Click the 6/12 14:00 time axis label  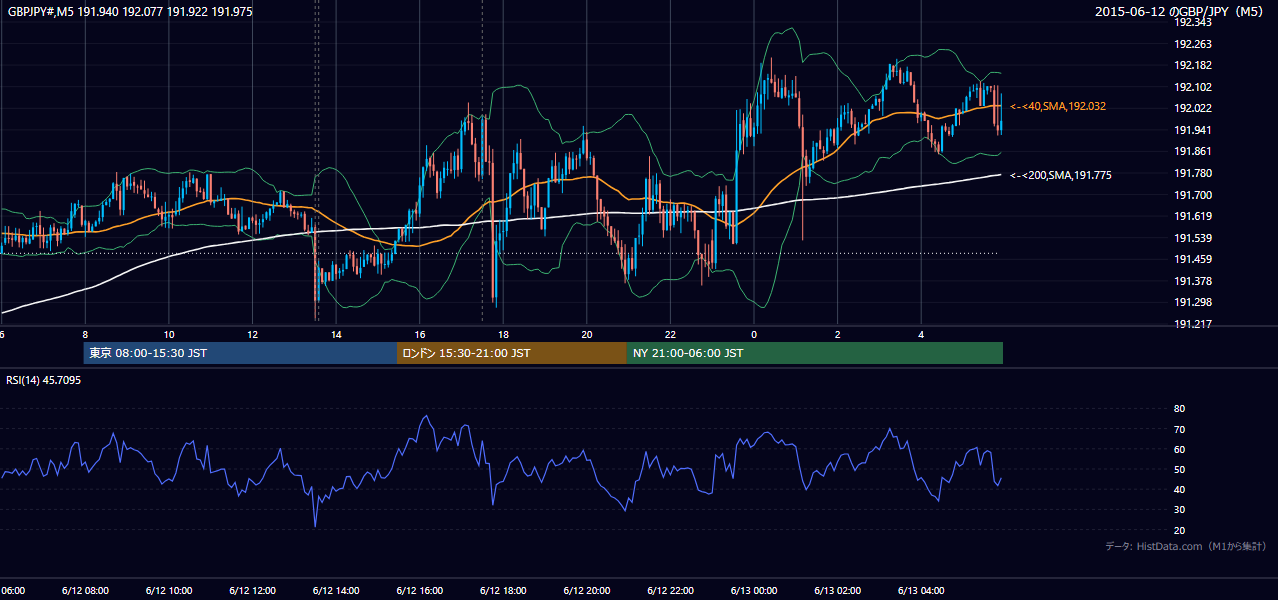[x=336, y=590]
